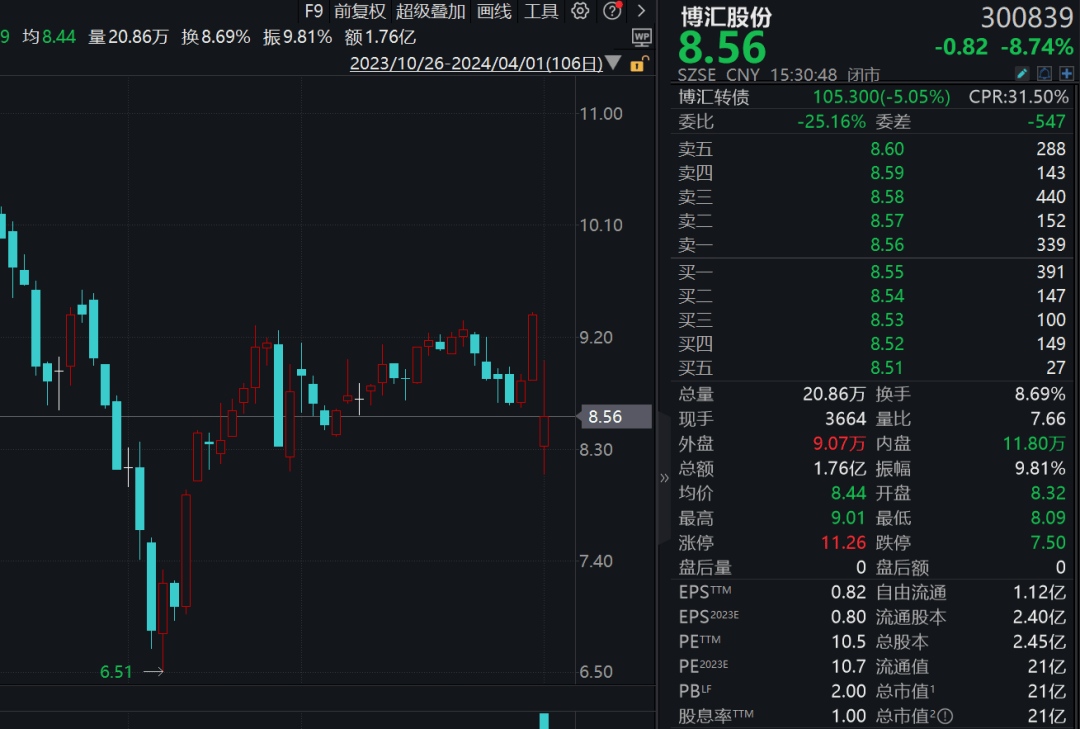The image size is (1080, 729).
Task: Open the settings gear icon
Action: point(580,11)
